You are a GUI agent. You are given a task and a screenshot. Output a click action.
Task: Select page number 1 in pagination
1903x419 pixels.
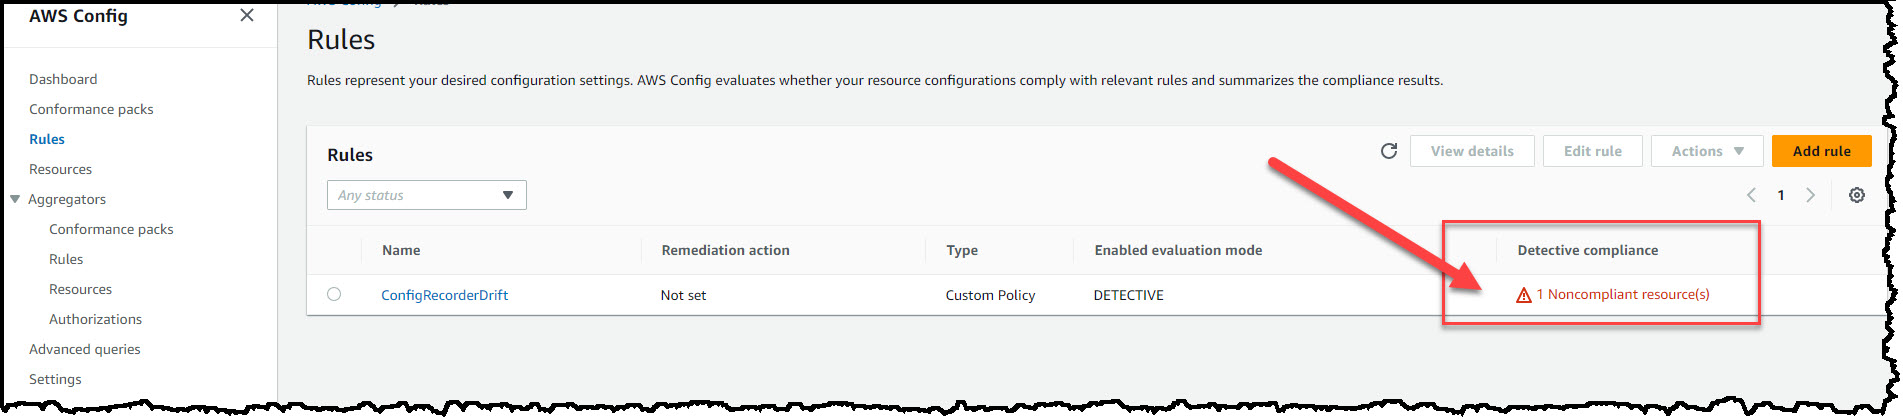tap(1781, 195)
